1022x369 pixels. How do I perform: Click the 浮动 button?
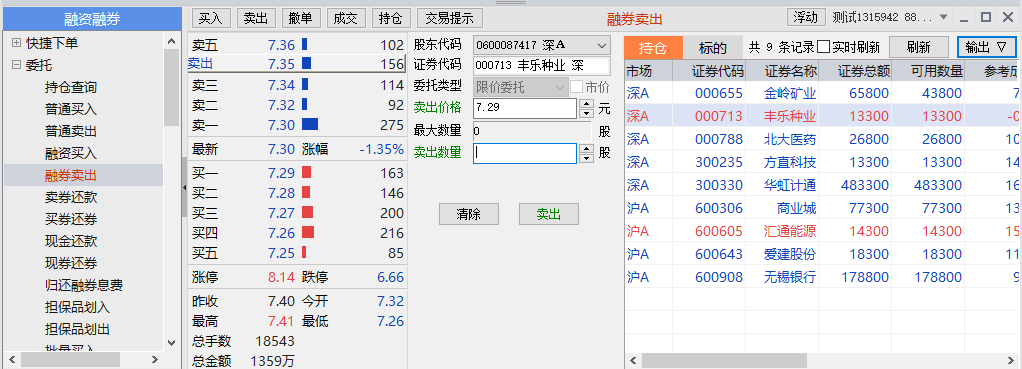(x=806, y=17)
